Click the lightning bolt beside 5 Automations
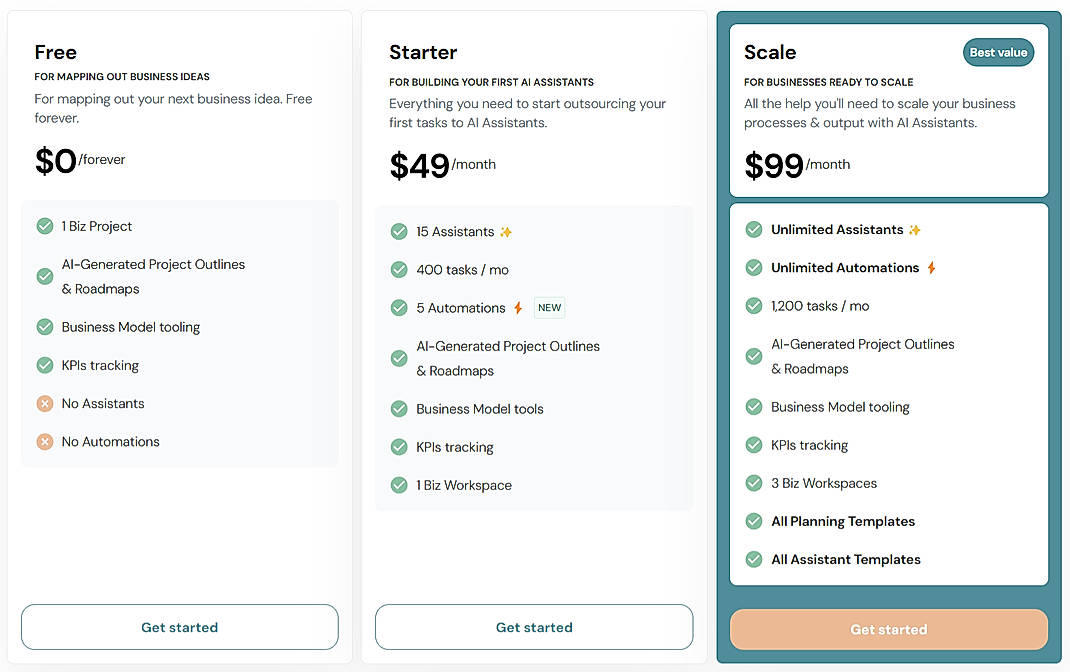Viewport: 1070px width, 672px height. coord(518,307)
